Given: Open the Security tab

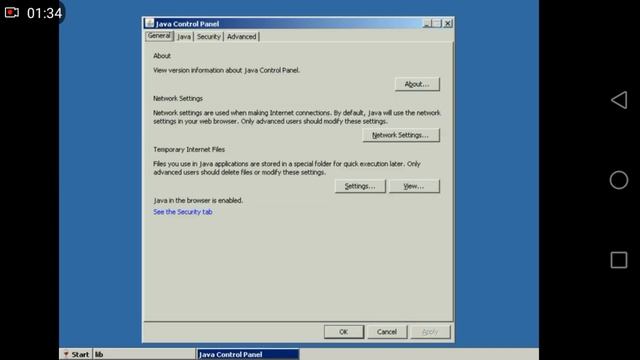Looking at the screenshot, I should 209,37.
